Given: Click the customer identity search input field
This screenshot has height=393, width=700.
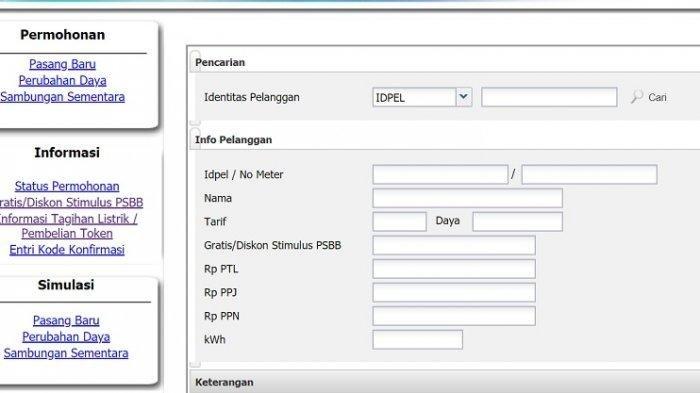Looking at the screenshot, I should click(549, 97).
